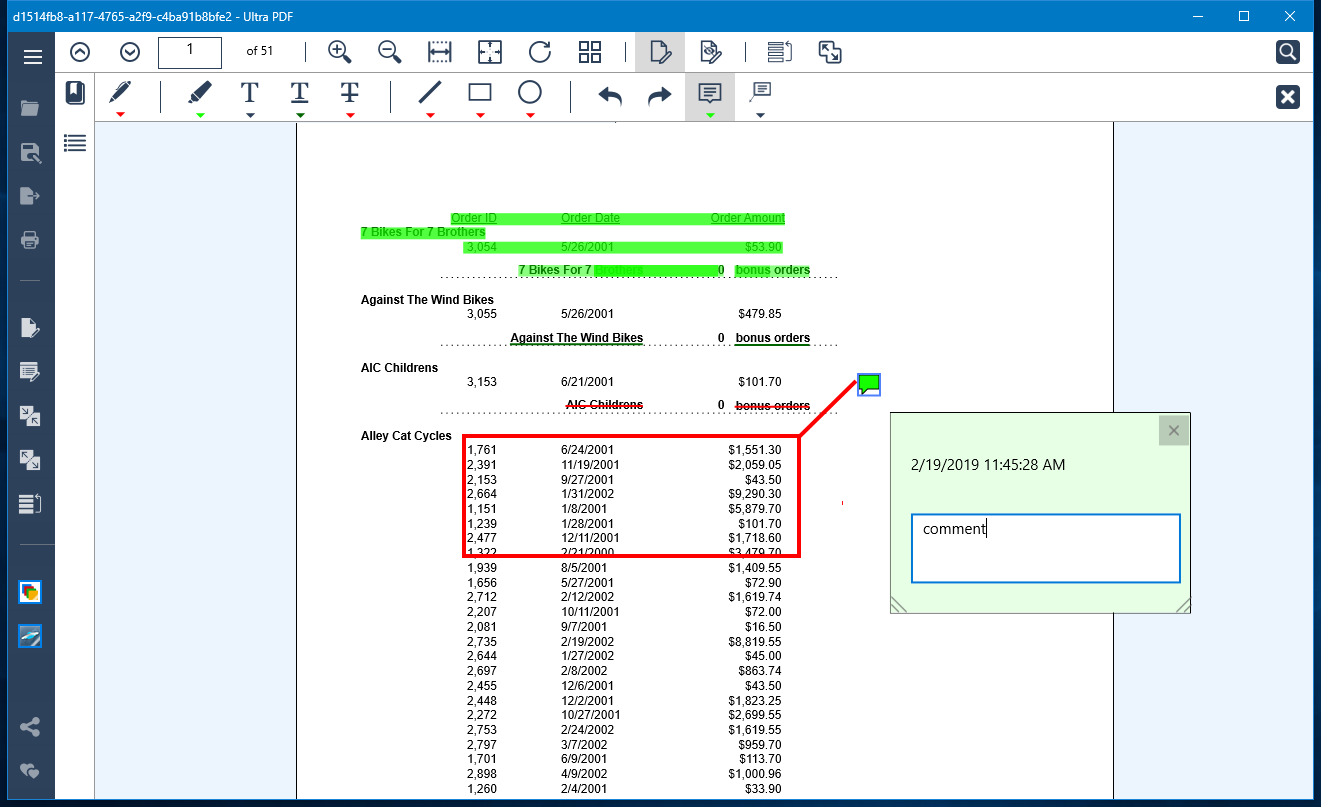Close the green comment popup
The width and height of the screenshot is (1321, 807).
tap(1174, 430)
